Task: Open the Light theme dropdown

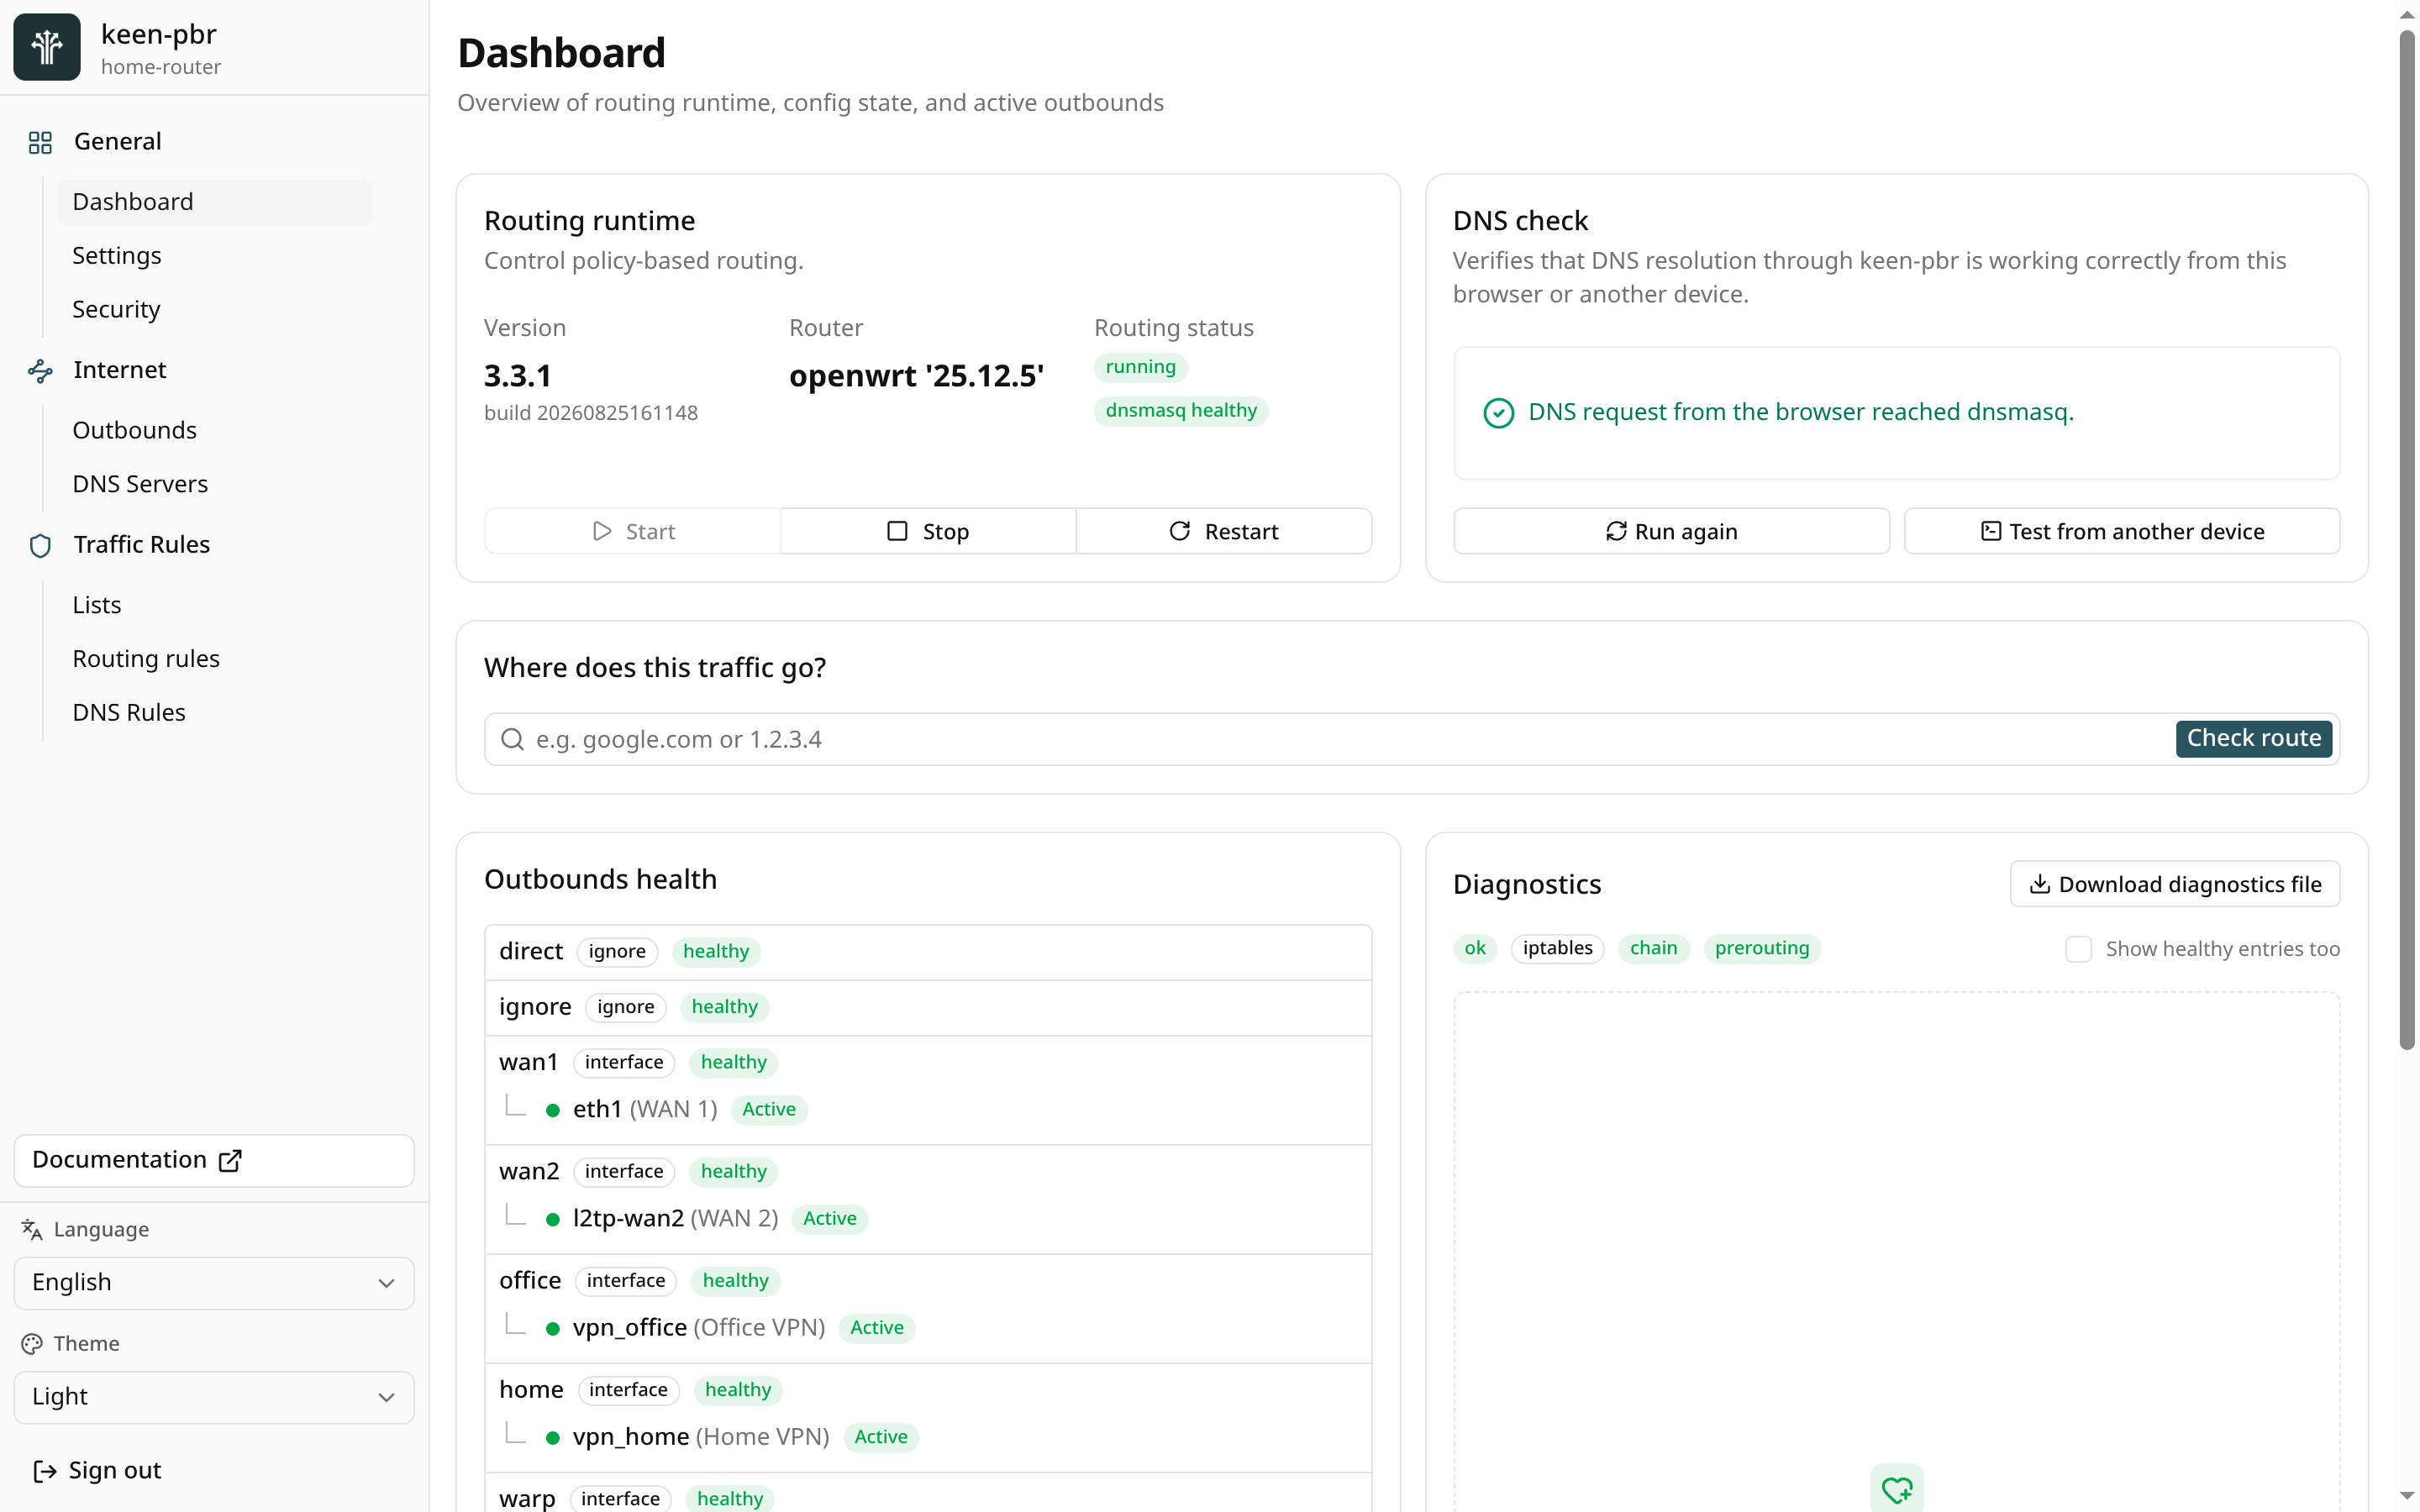Action: pos(214,1397)
